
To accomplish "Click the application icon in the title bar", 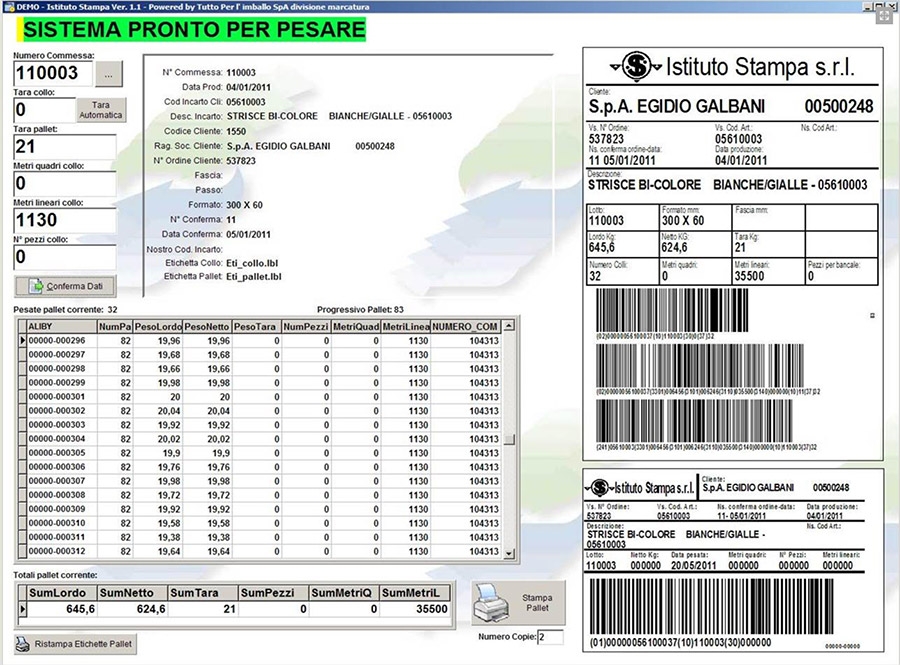I will pos(7,6).
